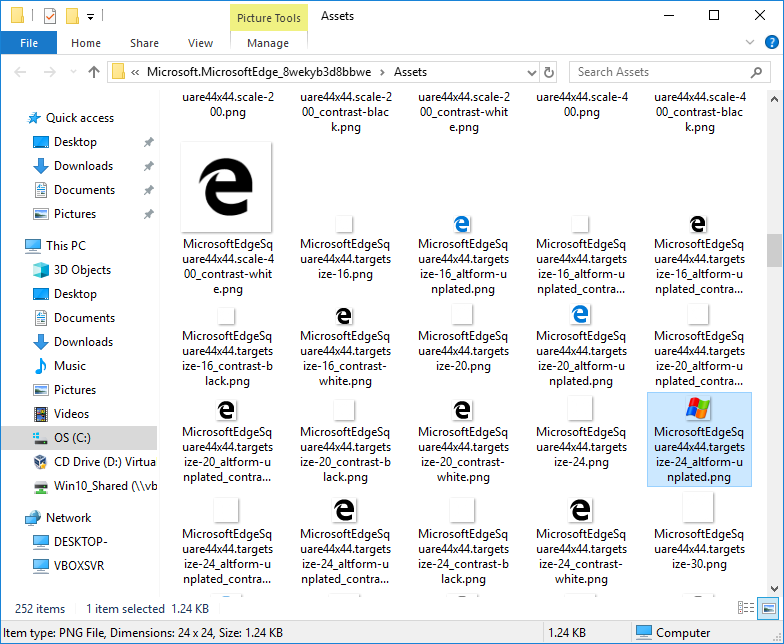Open Desktop under Quick access
Image resolution: width=784 pixels, height=644 pixels.
pos(75,142)
